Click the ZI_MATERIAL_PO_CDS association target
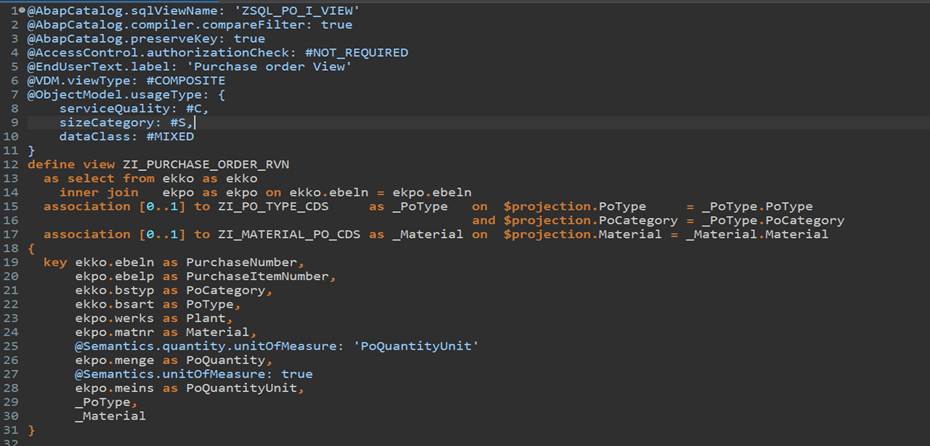Viewport: 930px width, 446px height. tap(289, 234)
